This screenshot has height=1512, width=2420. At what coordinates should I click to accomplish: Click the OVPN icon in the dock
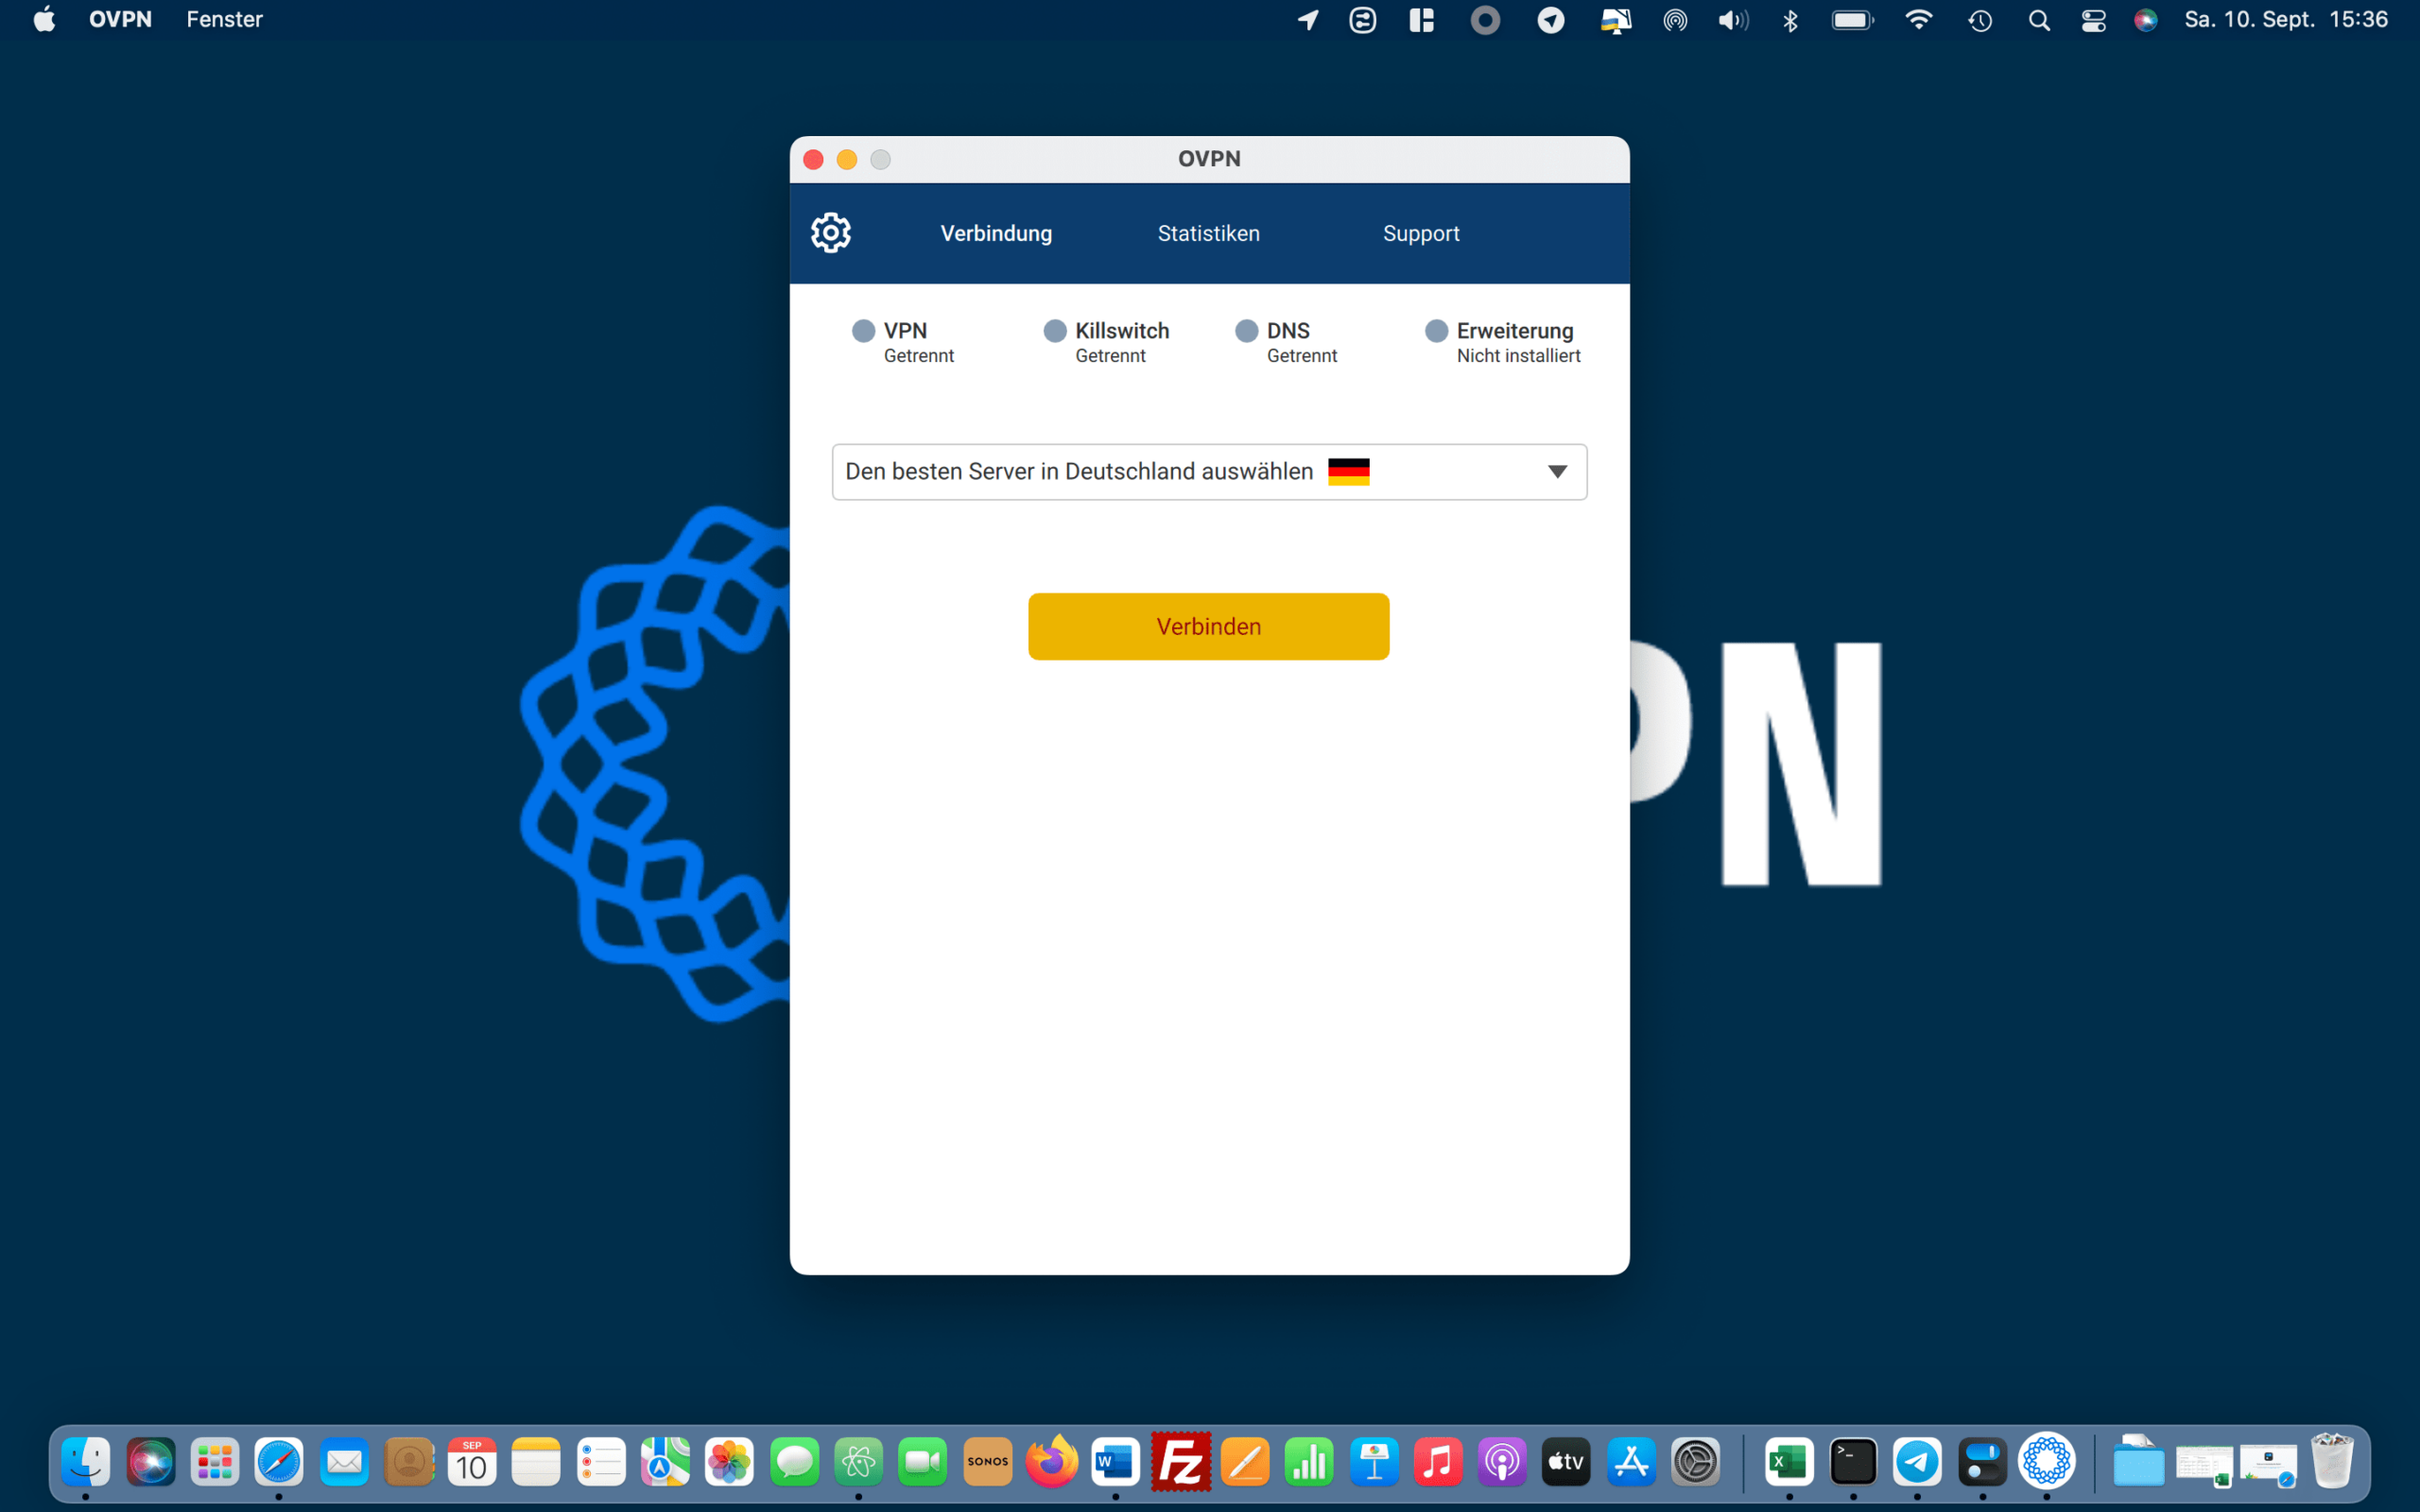coord(2046,1462)
